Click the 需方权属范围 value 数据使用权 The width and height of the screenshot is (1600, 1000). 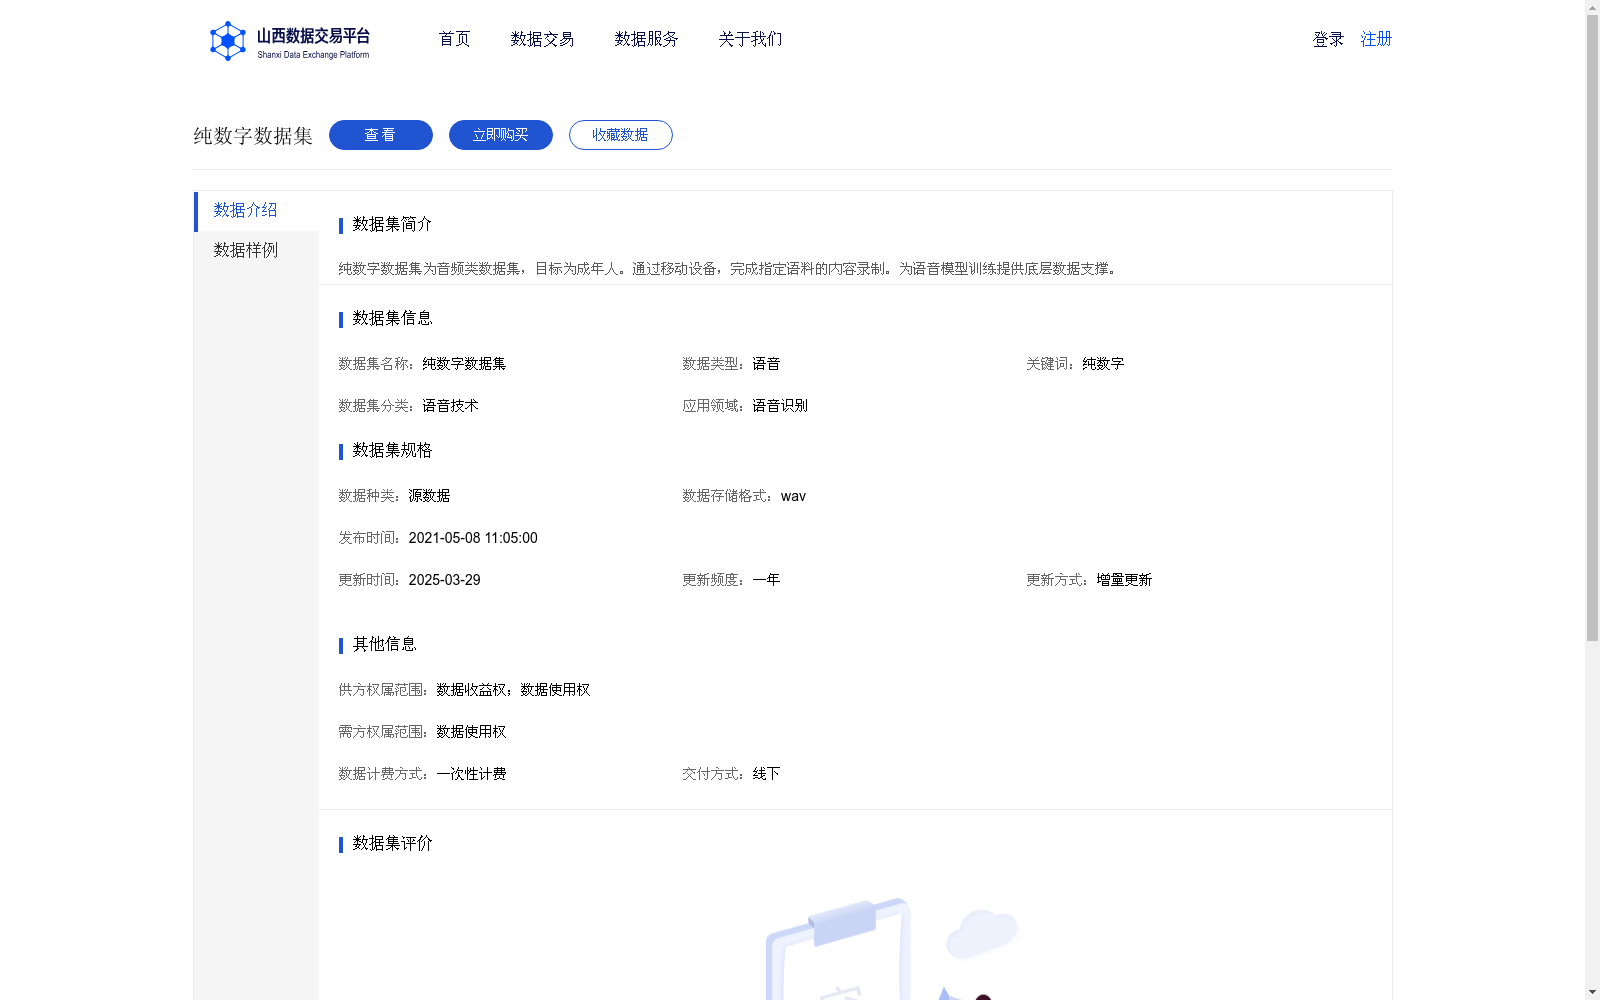pos(471,732)
